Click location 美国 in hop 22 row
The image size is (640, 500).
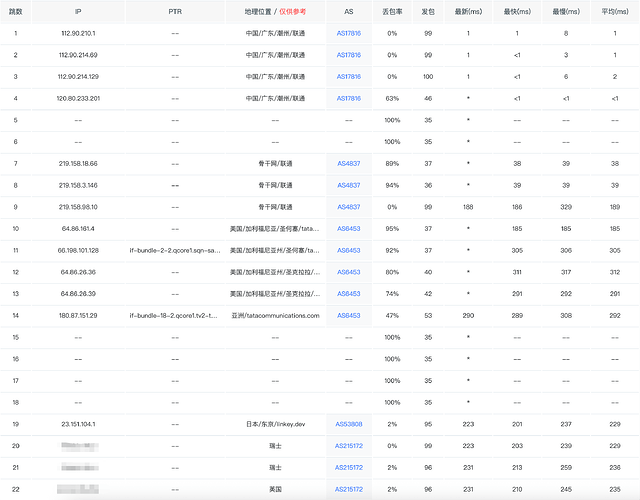(276, 489)
